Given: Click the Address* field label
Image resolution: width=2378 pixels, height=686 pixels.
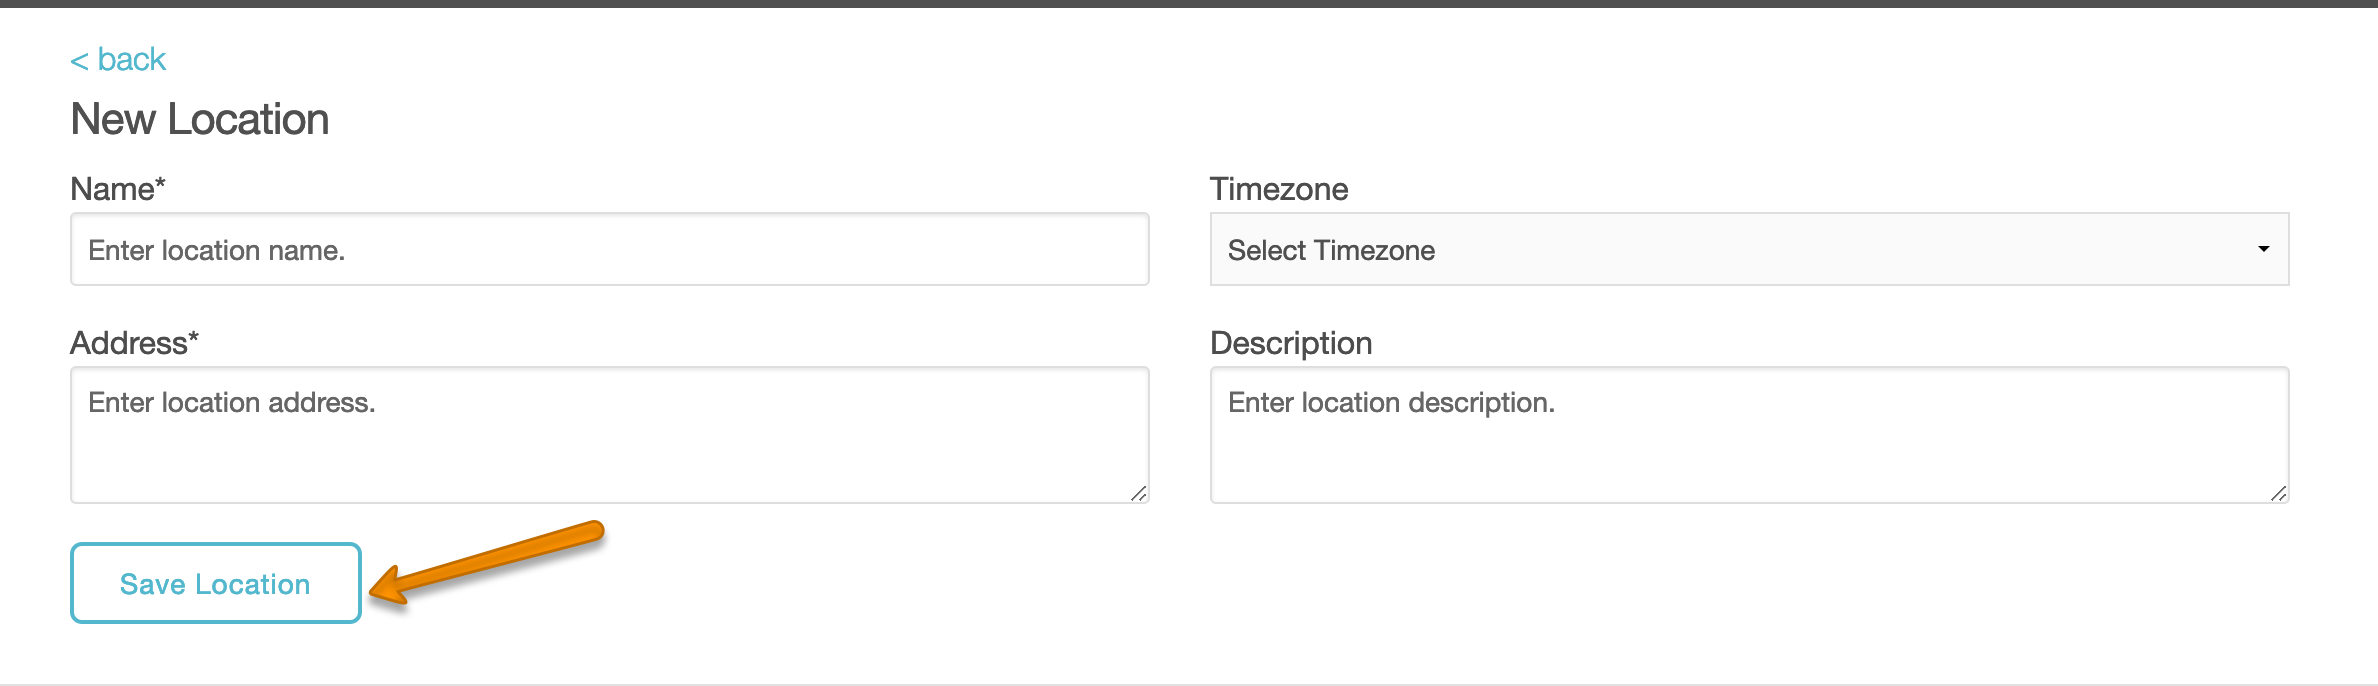Looking at the screenshot, I should tap(134, 341).
